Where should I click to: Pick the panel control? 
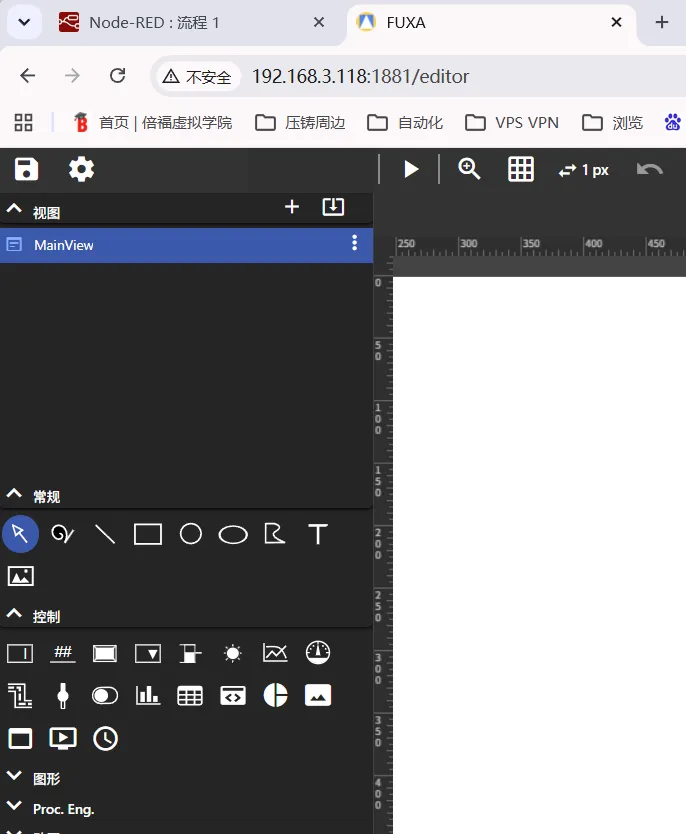(20, 739)
